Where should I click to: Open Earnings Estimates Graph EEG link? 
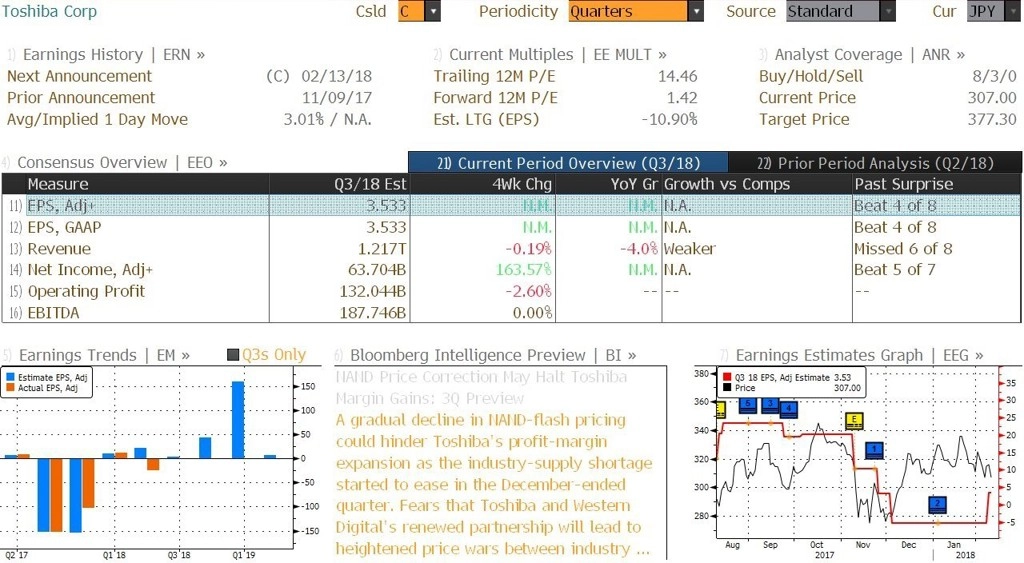[x=859, y=355]
